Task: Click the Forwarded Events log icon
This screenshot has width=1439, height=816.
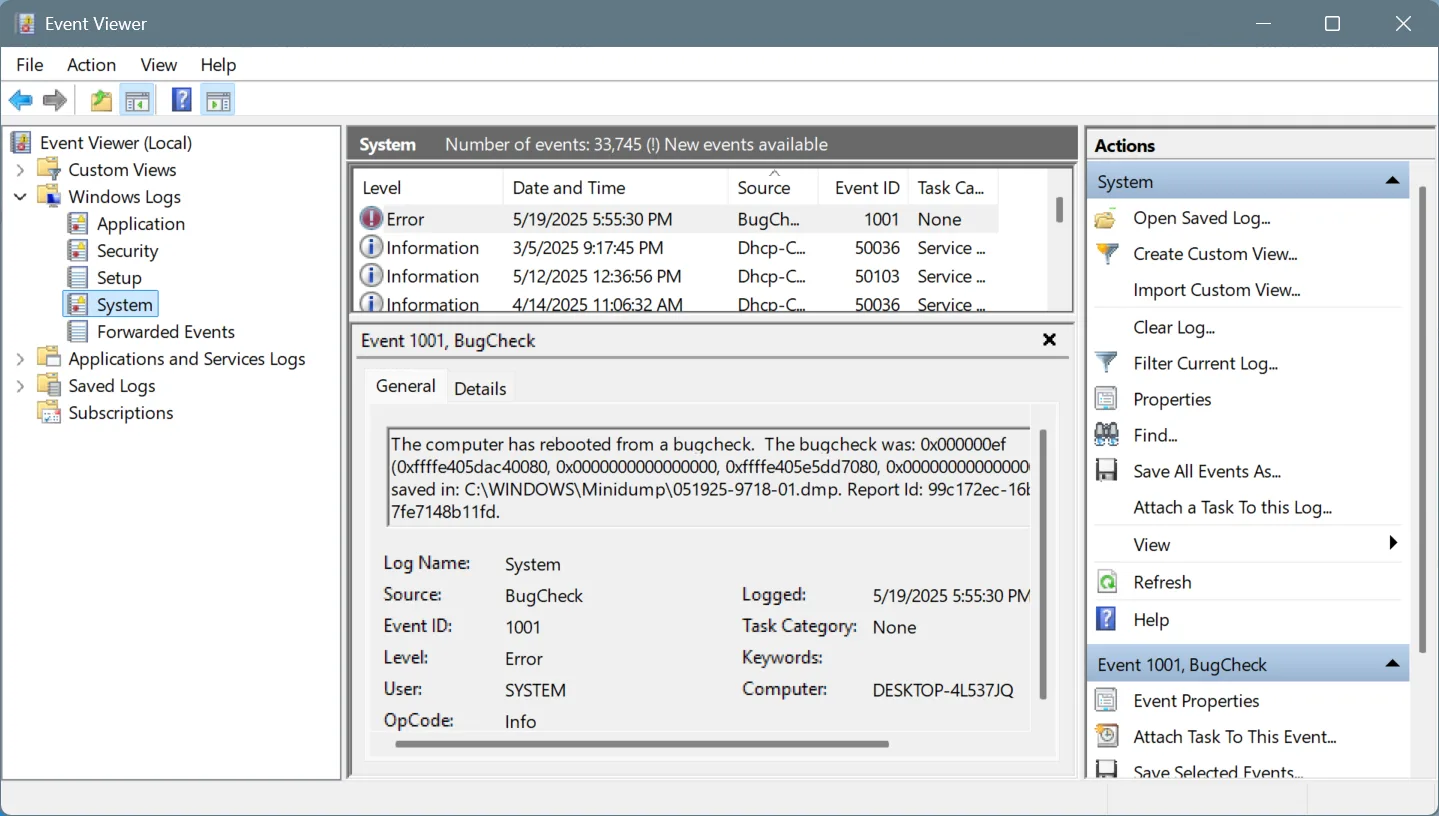Action: point(78,331)
